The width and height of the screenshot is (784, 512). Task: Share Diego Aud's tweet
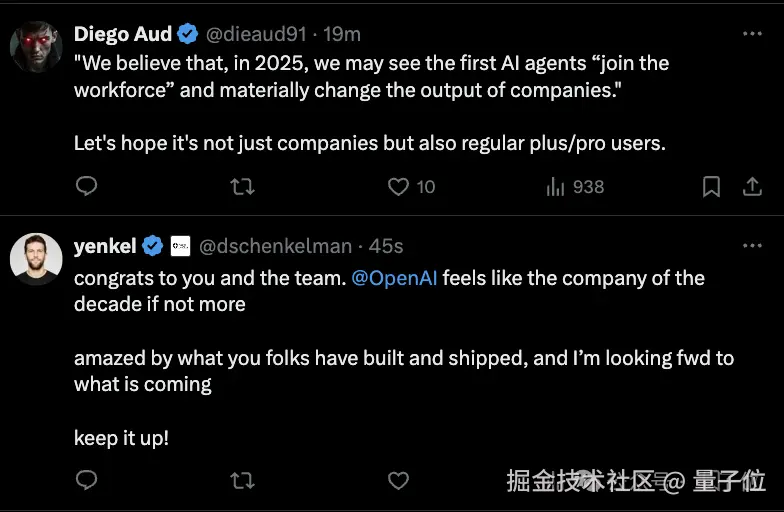pos(752,186)
